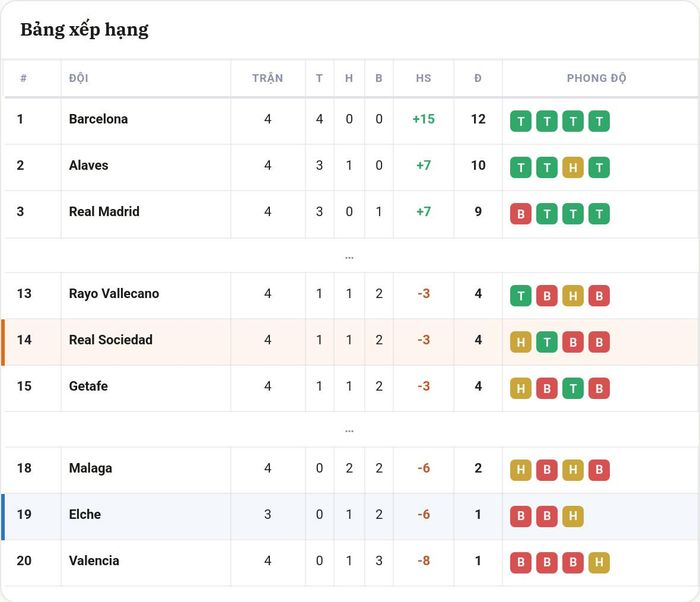Click the yellow H badge in Alaves row

coord(573,167)
